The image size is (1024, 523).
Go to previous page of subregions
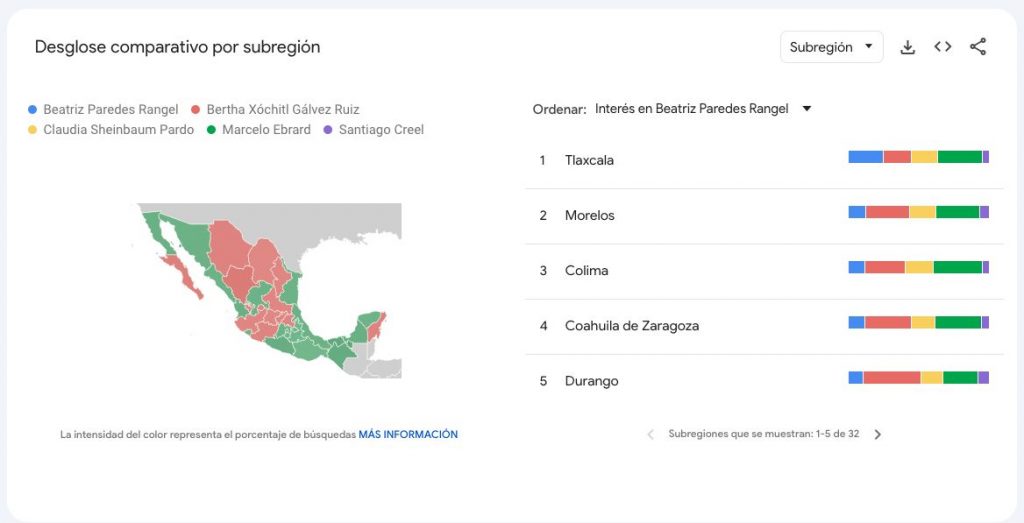click(x=650, y=435)
